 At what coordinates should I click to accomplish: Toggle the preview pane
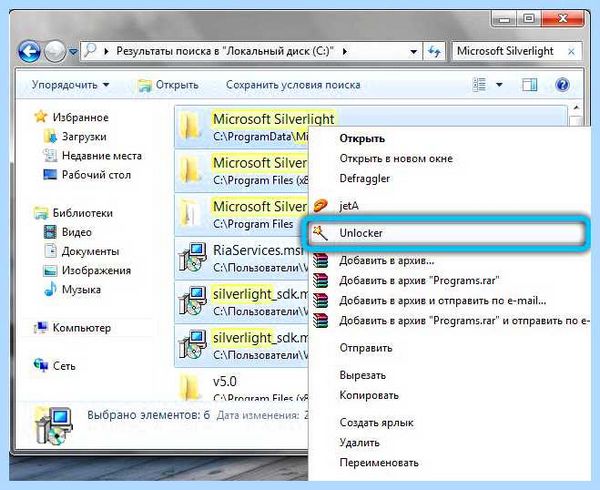click(530, 85)
